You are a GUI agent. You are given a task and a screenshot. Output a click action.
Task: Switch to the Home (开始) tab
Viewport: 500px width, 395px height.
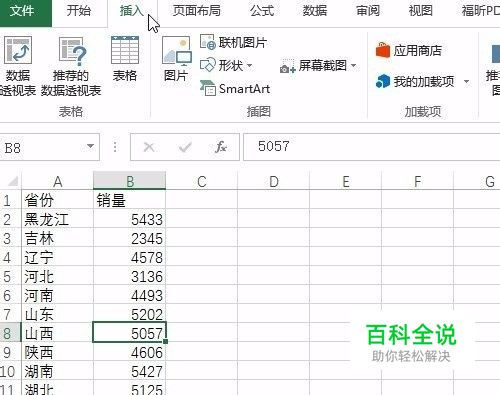pos(79,11)
